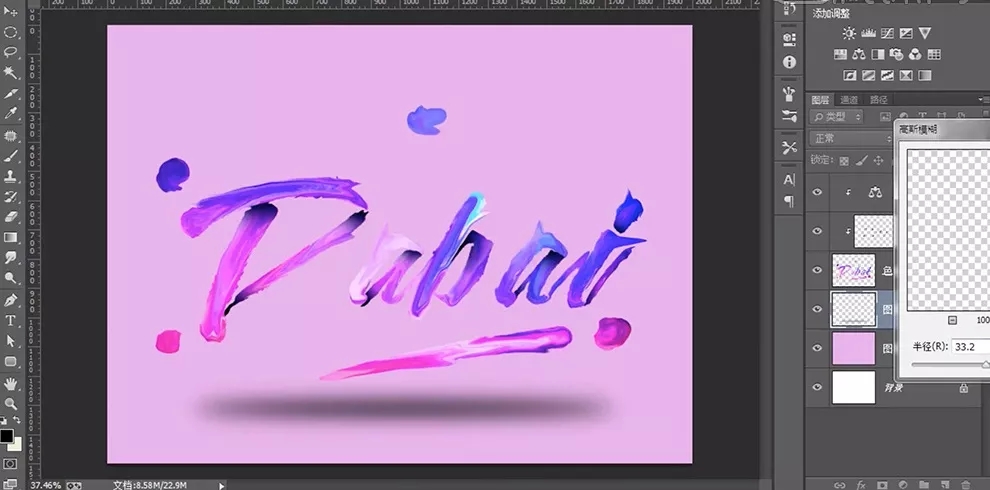Hide the 背景 layer
Screen dimensions: 990x490
817,386
